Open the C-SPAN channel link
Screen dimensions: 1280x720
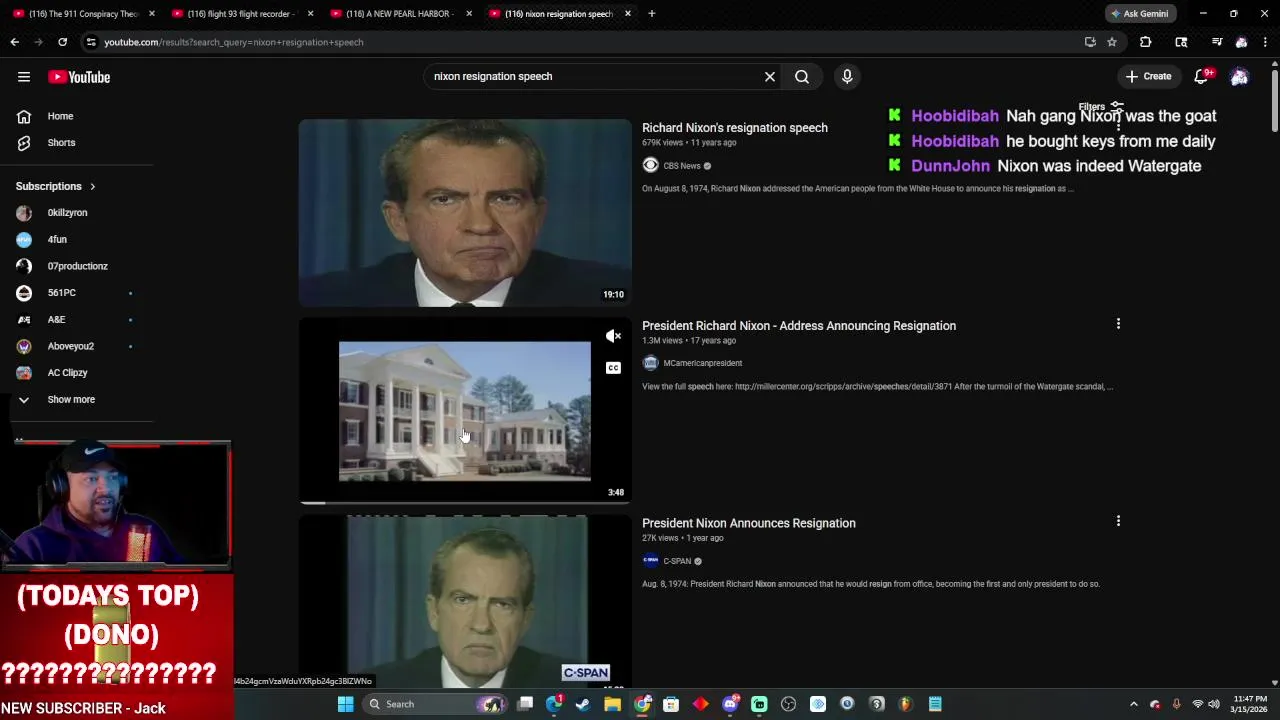(x=677, y=561)
